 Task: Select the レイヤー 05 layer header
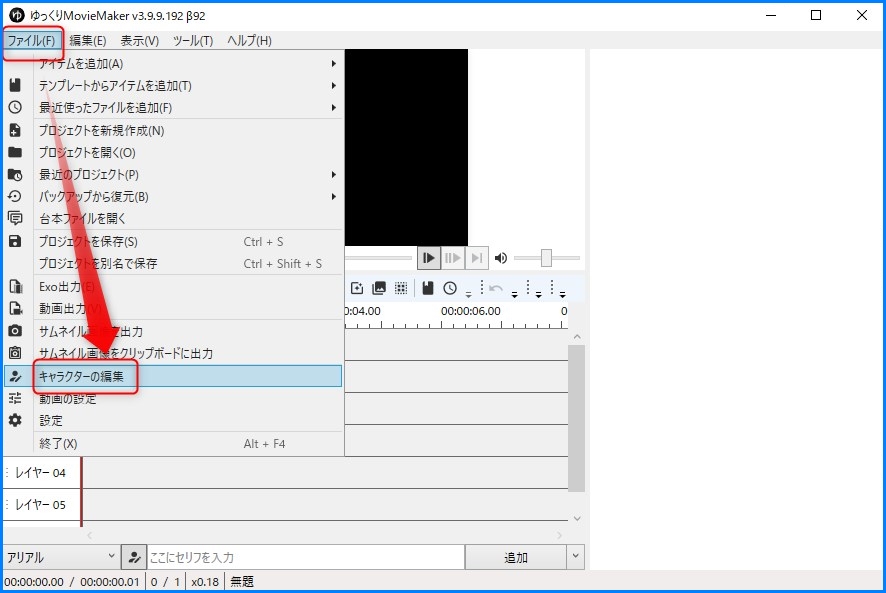(42, 504)
